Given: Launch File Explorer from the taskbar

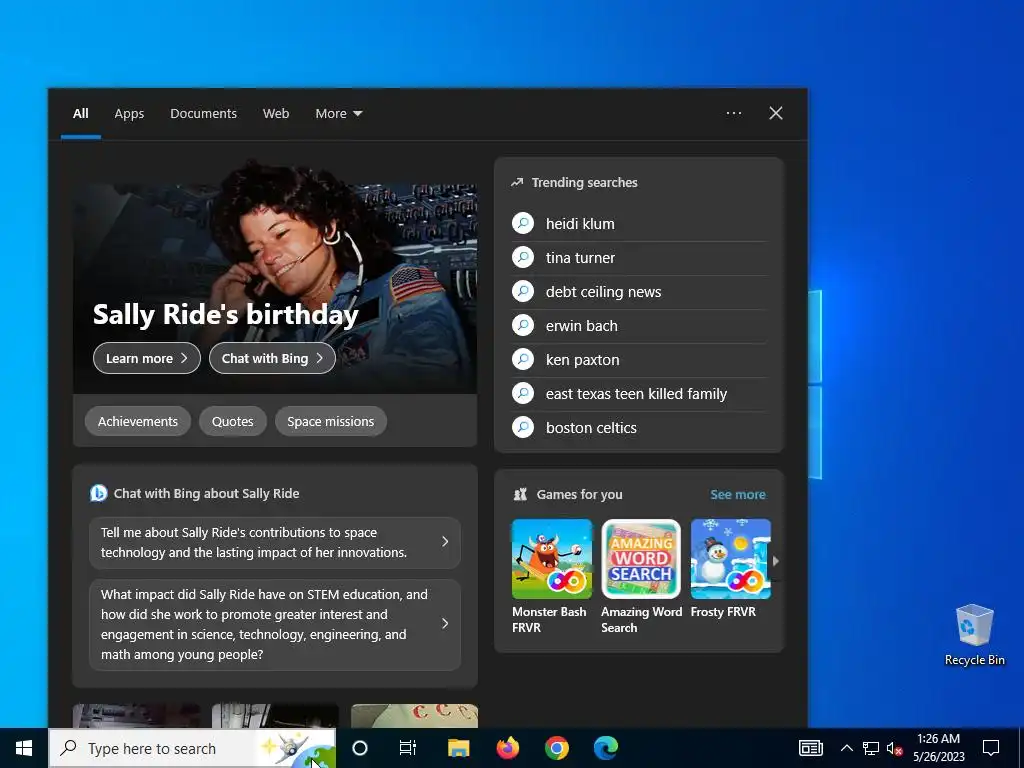Looking at the screenshot, I should pyautogui.click(x=458, y=748).
